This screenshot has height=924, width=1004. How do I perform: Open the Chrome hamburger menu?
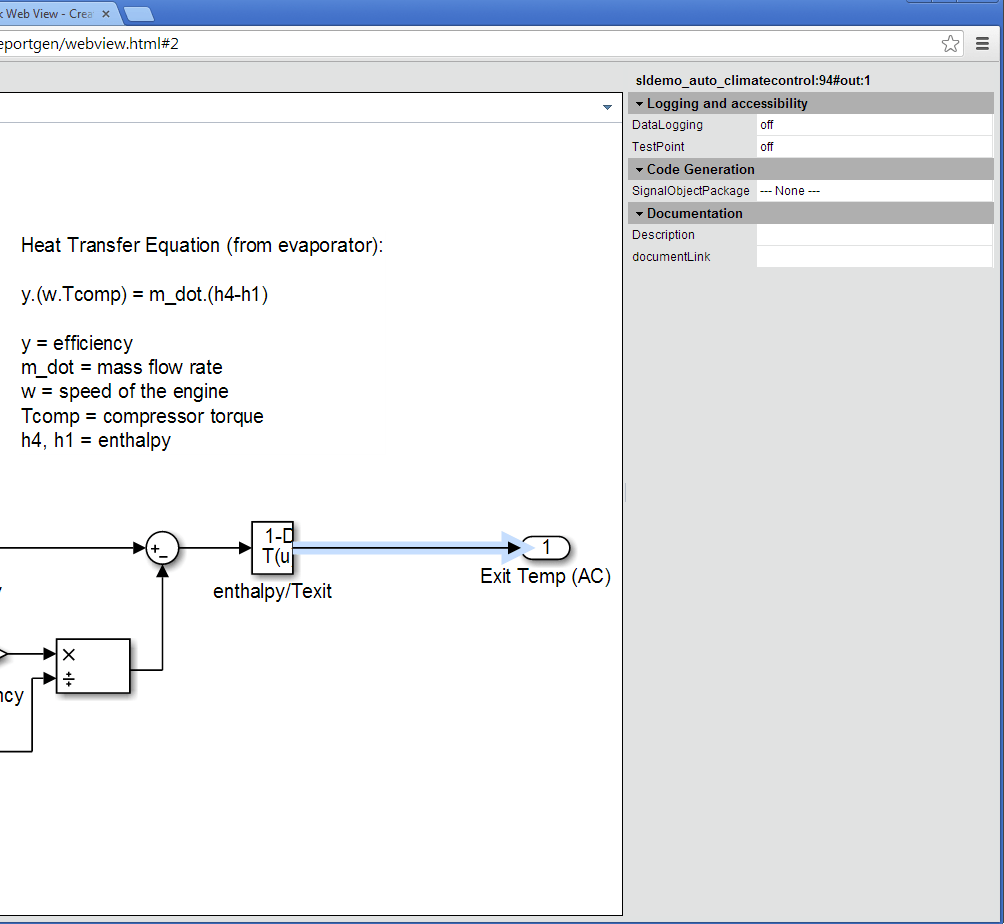click(x=982, y=44)
